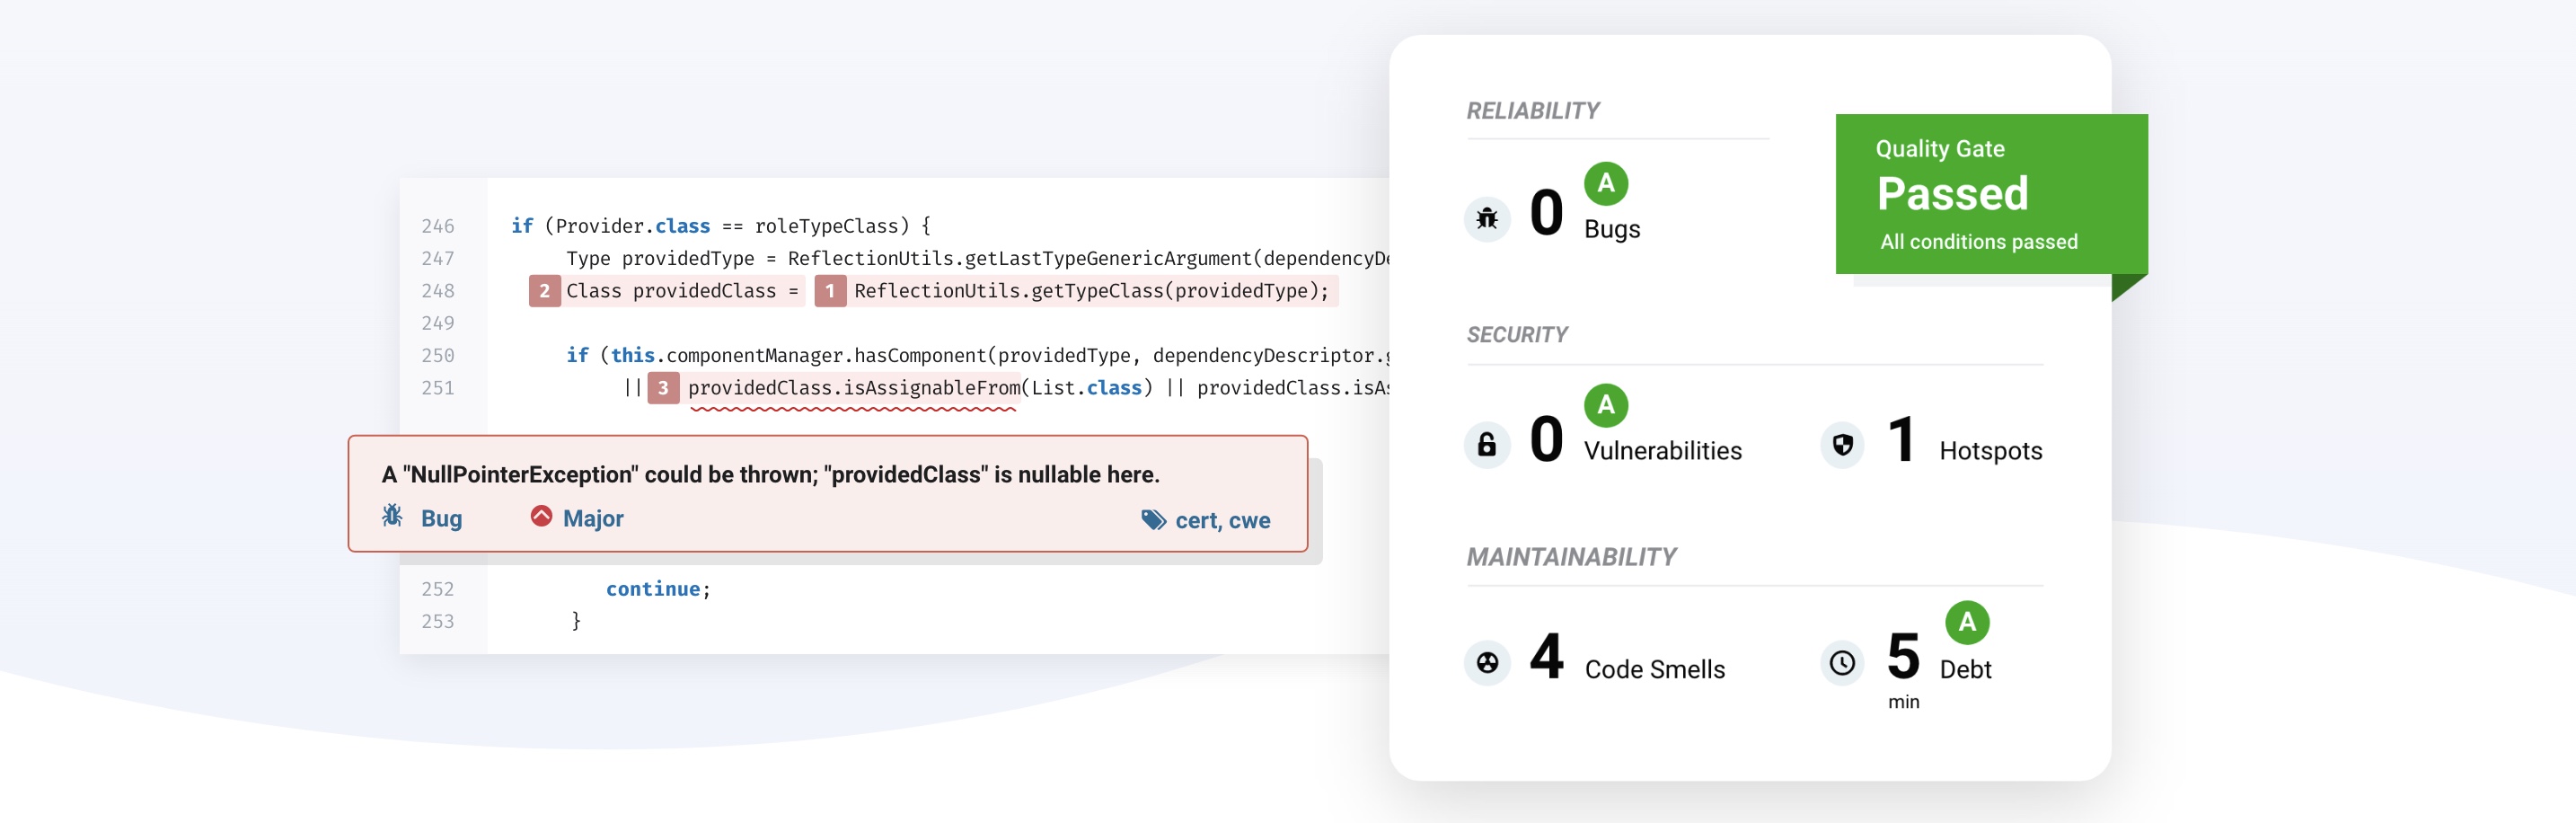Click the clock Debt icon
This screenshot has width=2576, height=823.
click(1842, 663)
